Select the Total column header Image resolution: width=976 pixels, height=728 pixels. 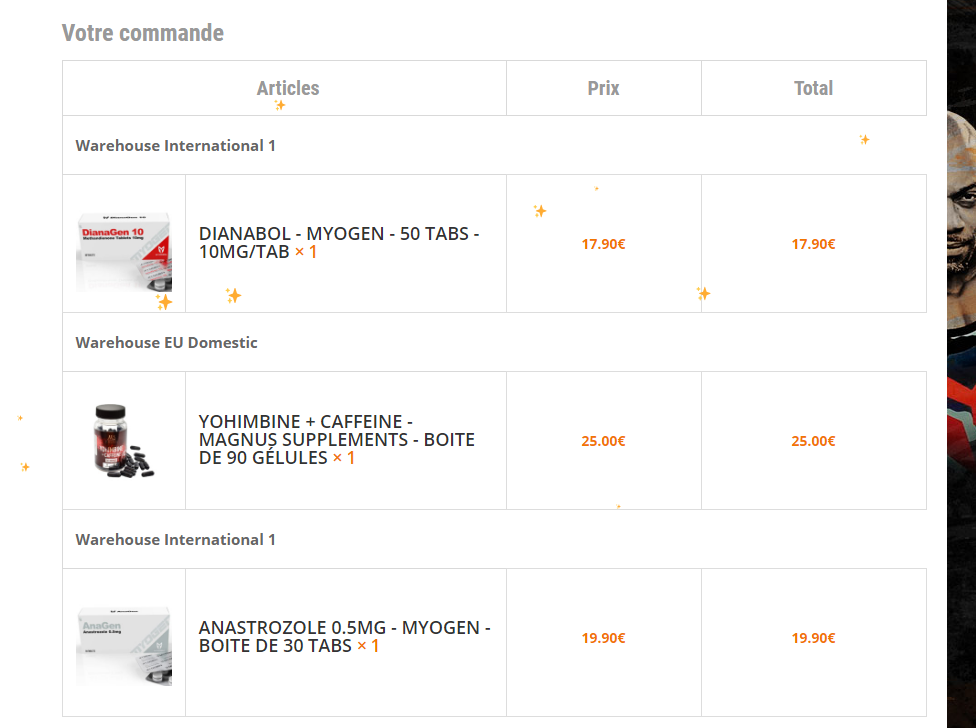point(813,88)
